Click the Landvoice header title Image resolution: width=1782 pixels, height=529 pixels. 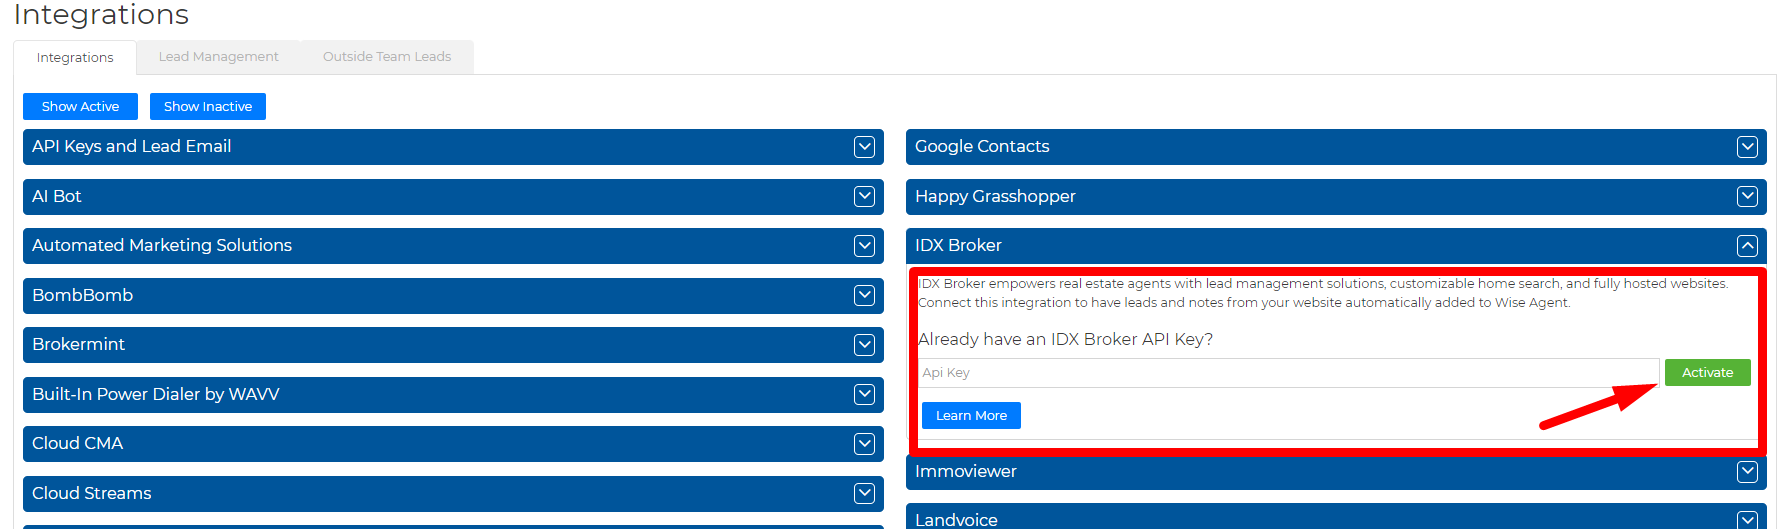(x=956, y=520)
